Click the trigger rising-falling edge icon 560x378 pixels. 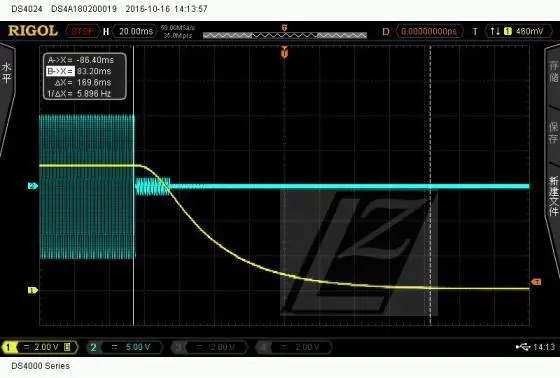(494, 31)
